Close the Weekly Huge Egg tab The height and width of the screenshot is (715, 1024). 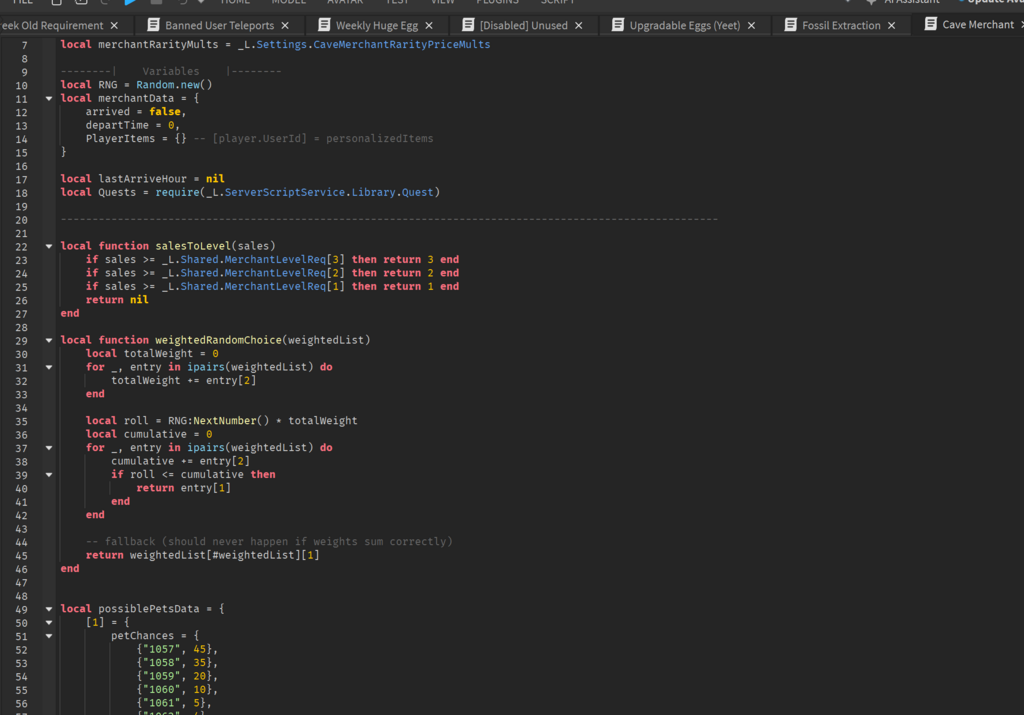pyautogui.click(x=429, y=25)
